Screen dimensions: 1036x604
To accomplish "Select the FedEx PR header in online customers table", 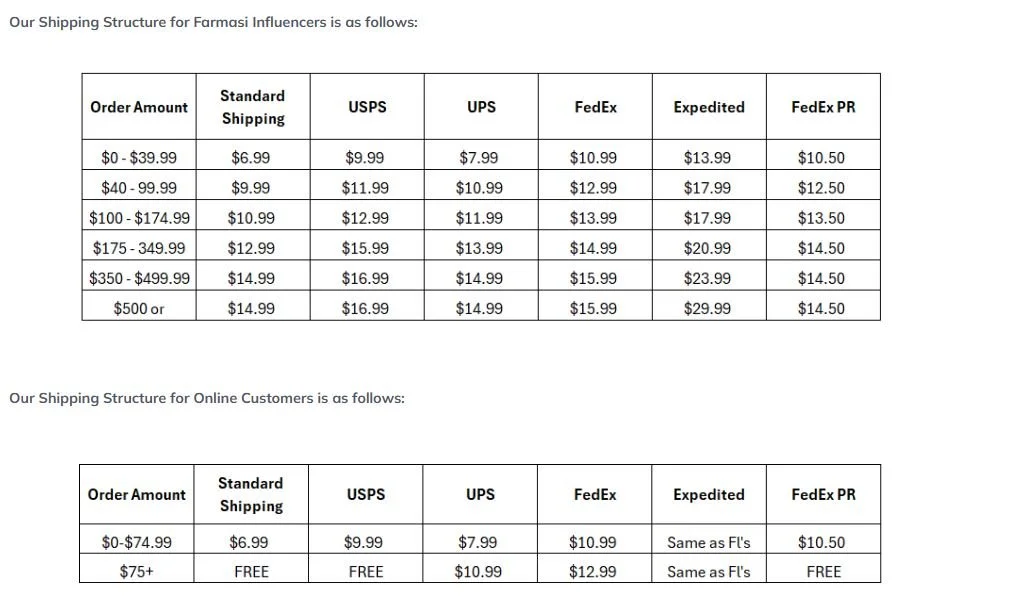I will pos(823,494).
